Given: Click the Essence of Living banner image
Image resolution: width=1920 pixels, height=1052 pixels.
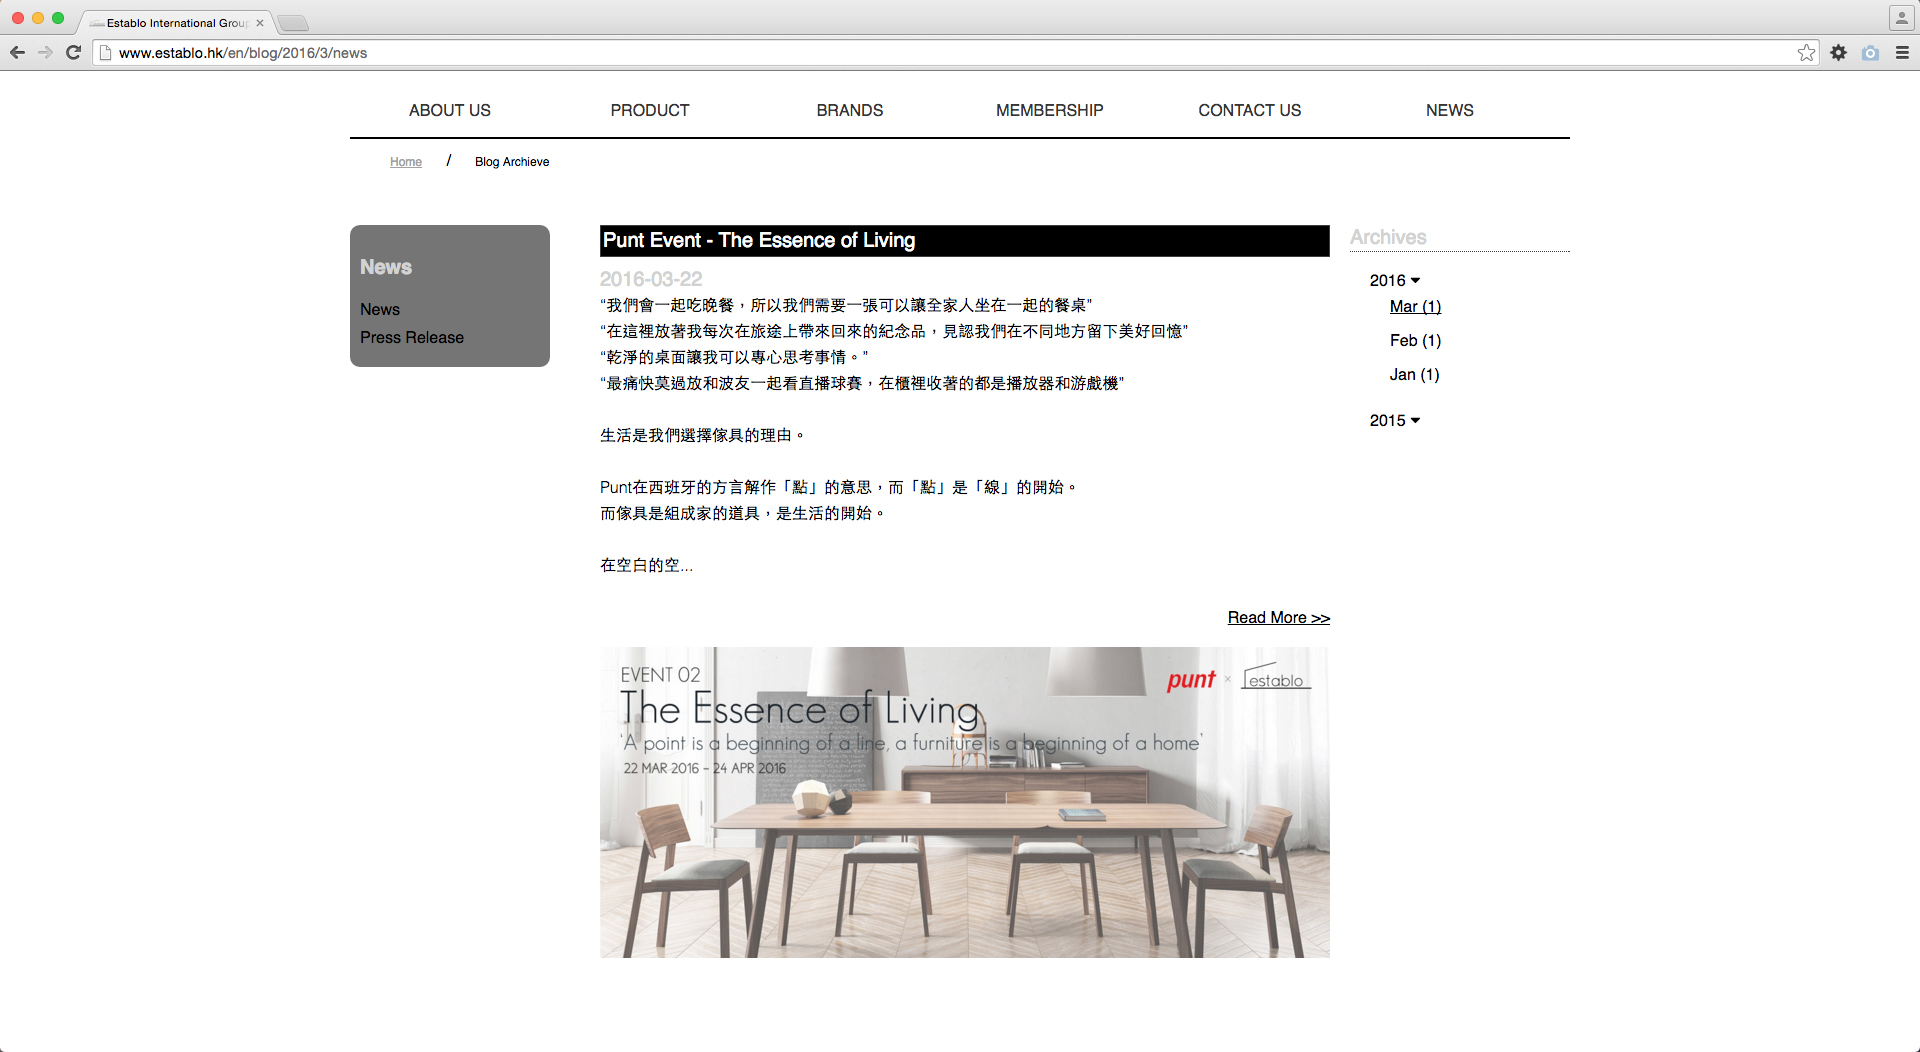Looking at the screenshot, I should (x=964, y=802).
